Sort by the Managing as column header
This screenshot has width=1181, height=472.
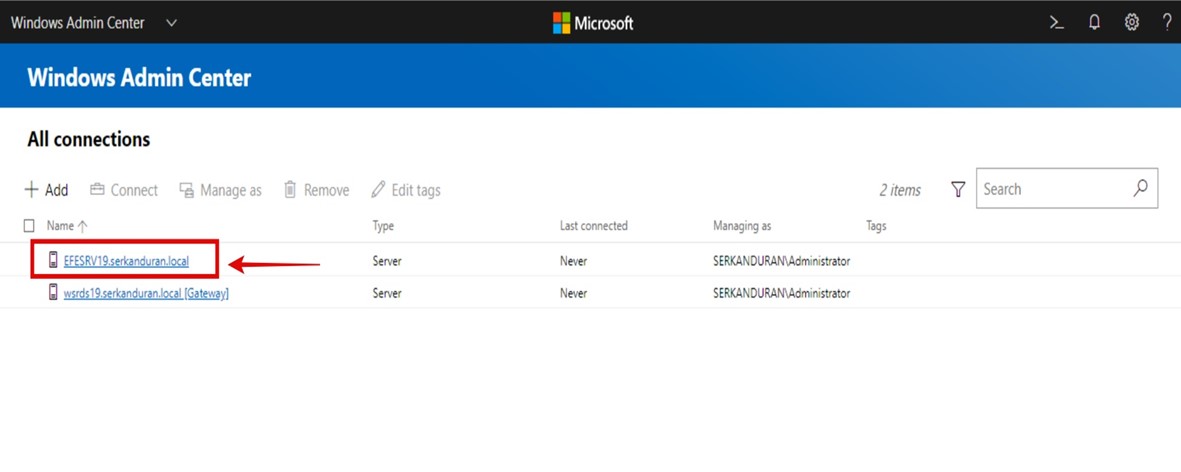point(742,225)
